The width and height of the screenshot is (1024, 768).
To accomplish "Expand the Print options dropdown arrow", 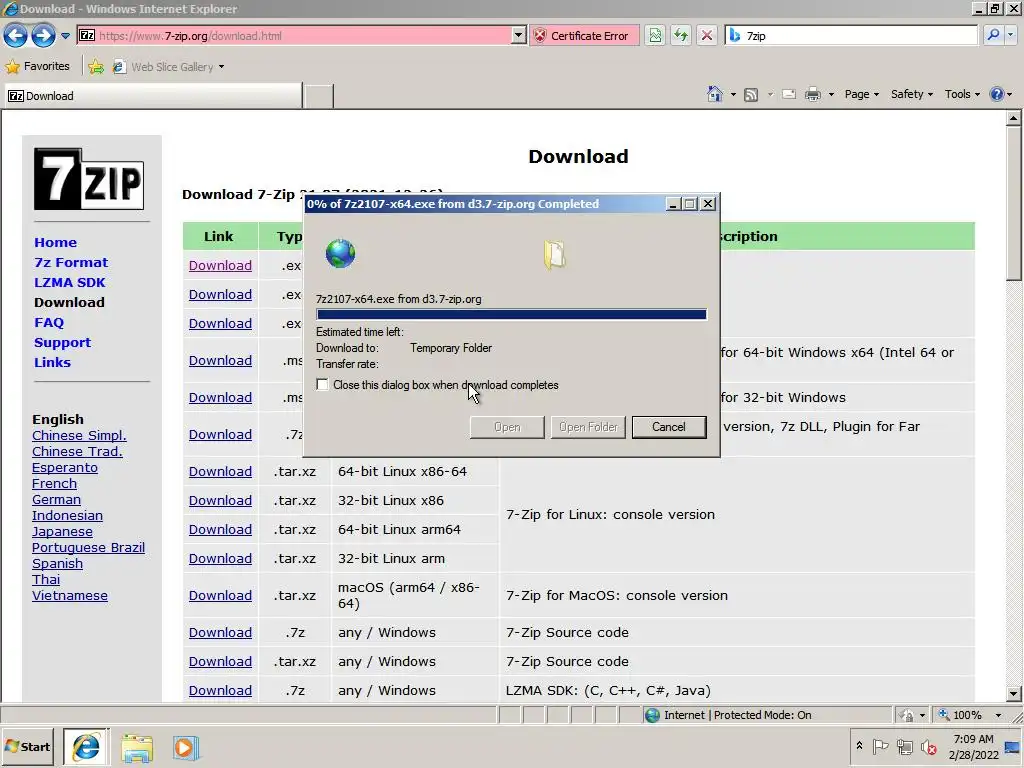I will pos(831,95).
